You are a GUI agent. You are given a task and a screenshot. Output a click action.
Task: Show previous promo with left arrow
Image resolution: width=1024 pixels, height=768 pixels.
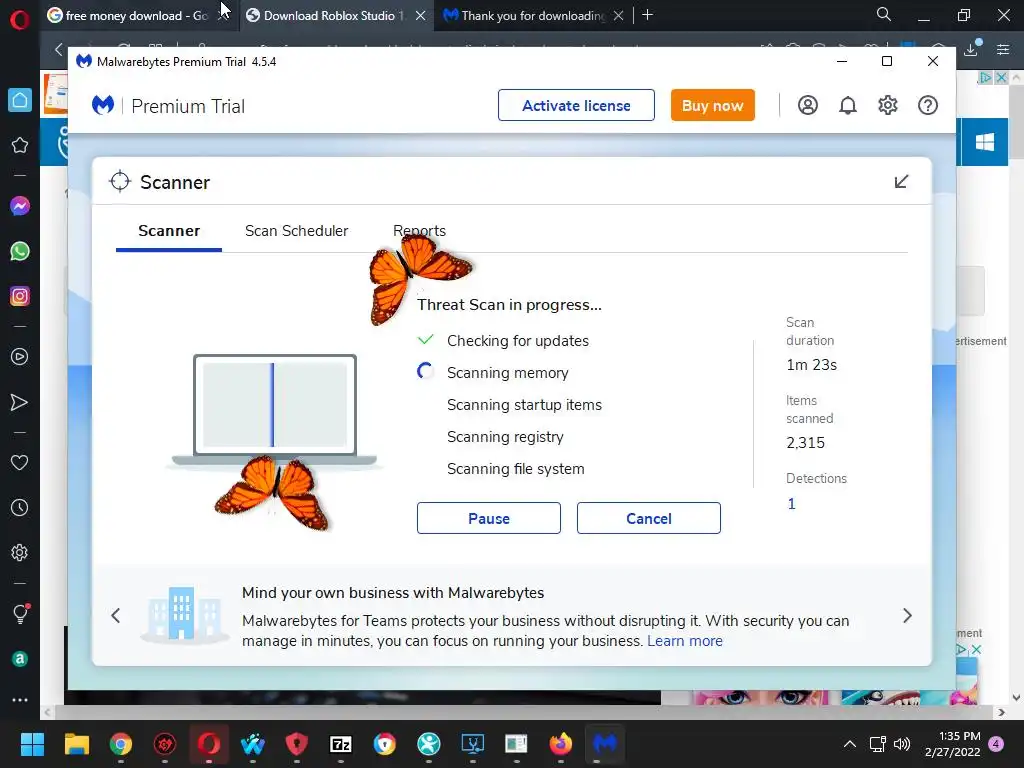pos(116,615)
